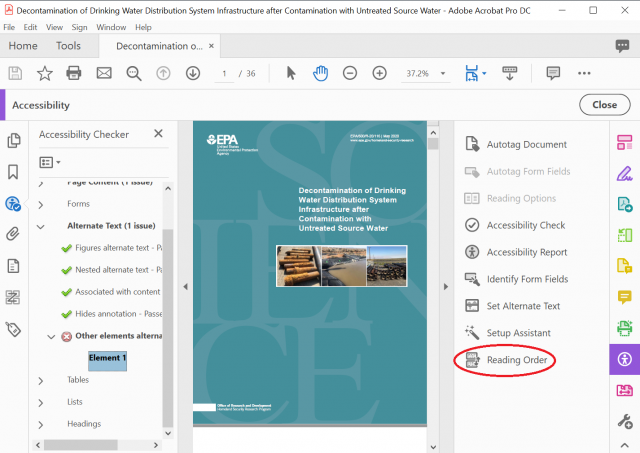Click the Reading Order tool
Screen dimensions: 640x453
click(x=516, y=359)
